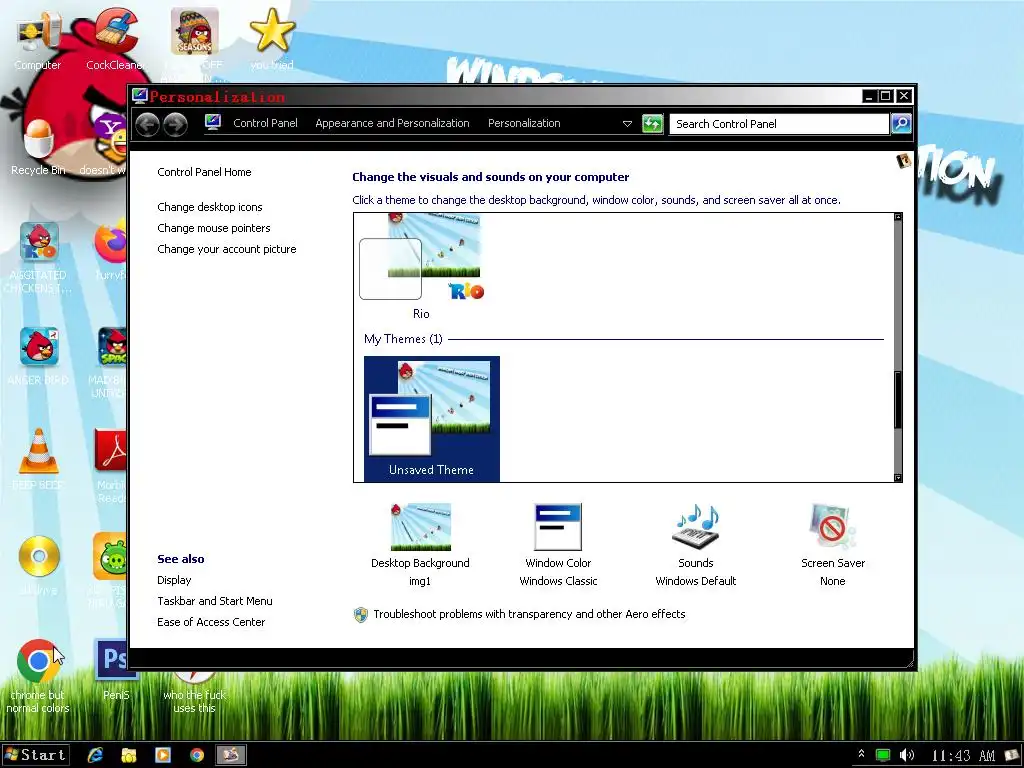The width and height of the screenshot is (1024, 768).
Task: Click the theme list scroll down arrow
Action: [x=898, y=478]
